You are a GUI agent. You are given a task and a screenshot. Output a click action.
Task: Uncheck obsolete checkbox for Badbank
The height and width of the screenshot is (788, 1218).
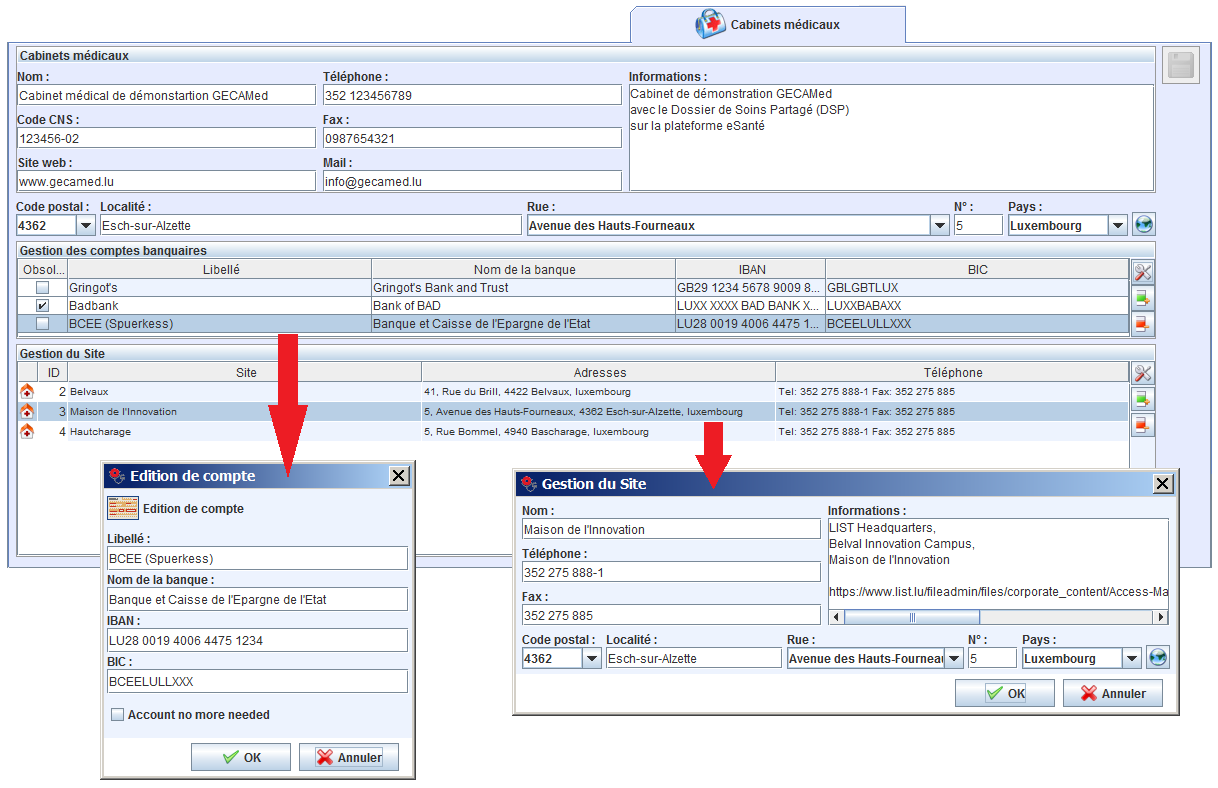coord(42,306)
